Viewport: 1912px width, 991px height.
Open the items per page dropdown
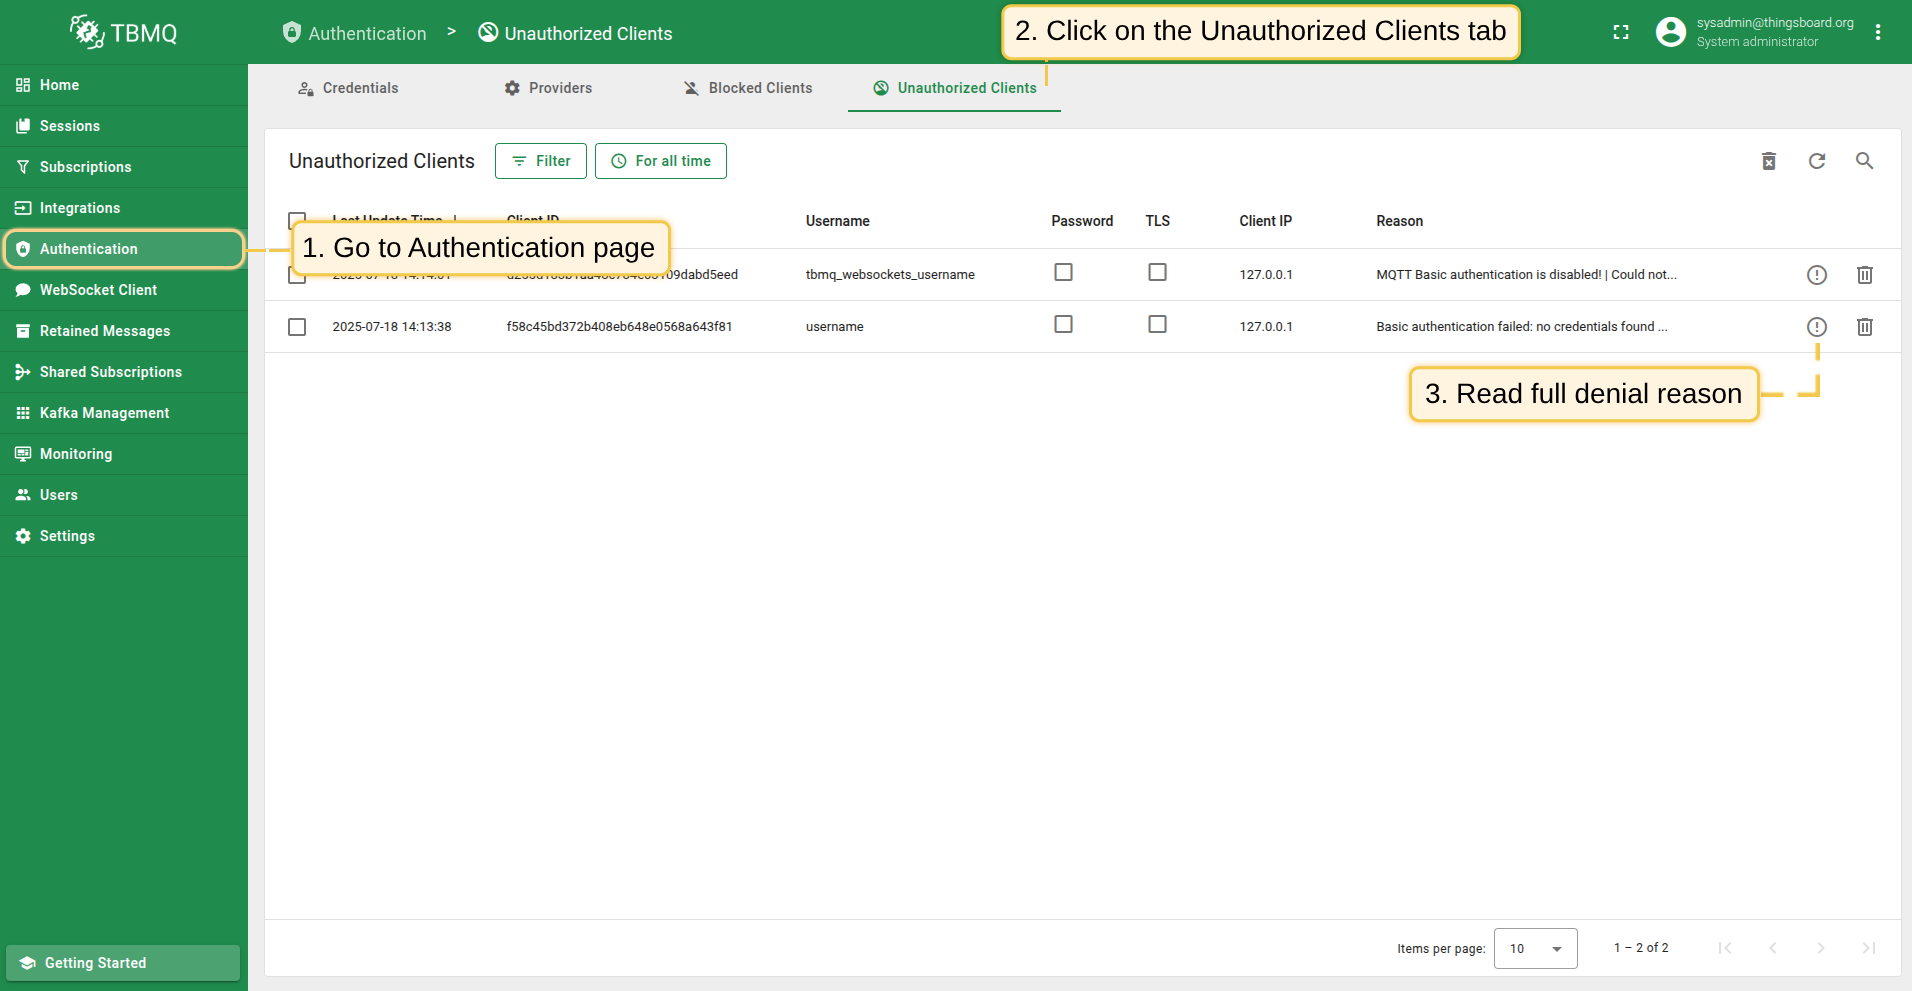click(x=1535, y=948)
